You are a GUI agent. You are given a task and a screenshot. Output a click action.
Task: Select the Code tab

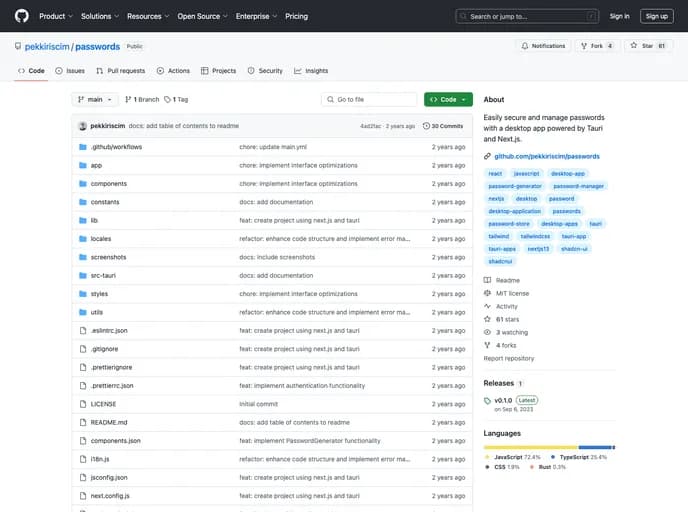31,71
